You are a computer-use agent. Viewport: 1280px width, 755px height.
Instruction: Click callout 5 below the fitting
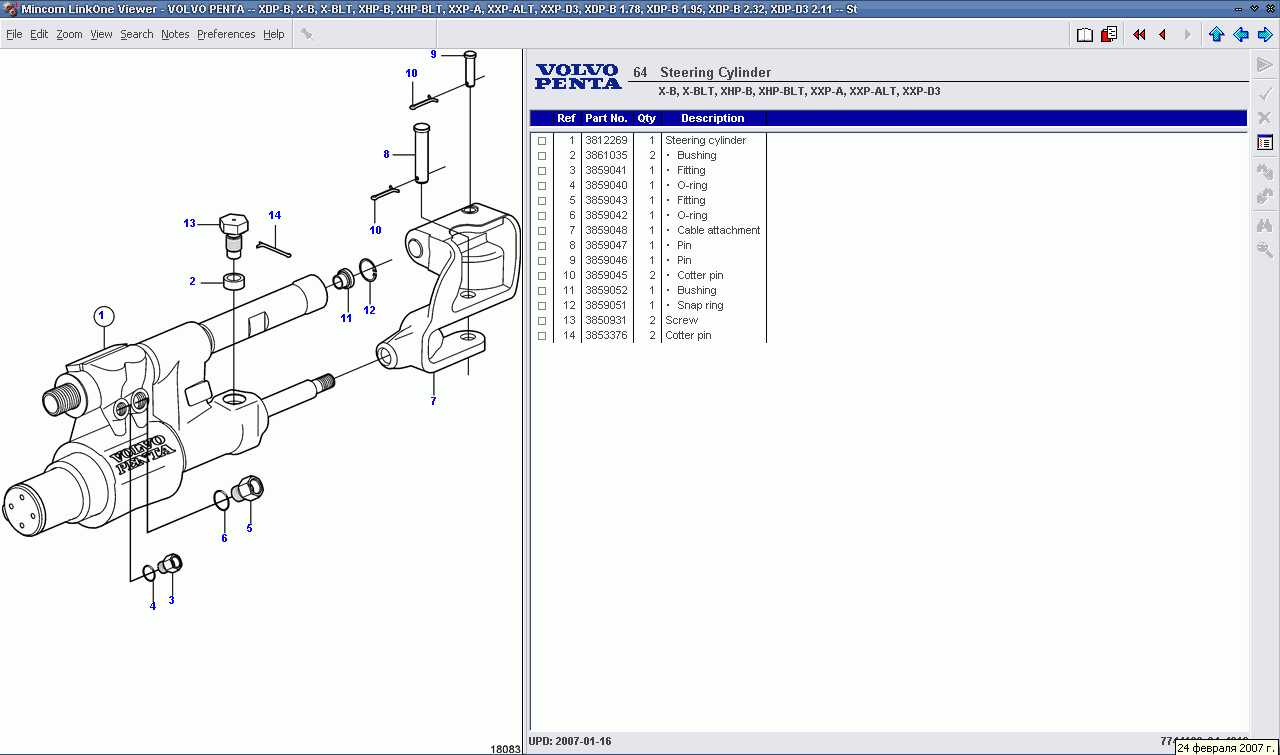pos(249,528)
